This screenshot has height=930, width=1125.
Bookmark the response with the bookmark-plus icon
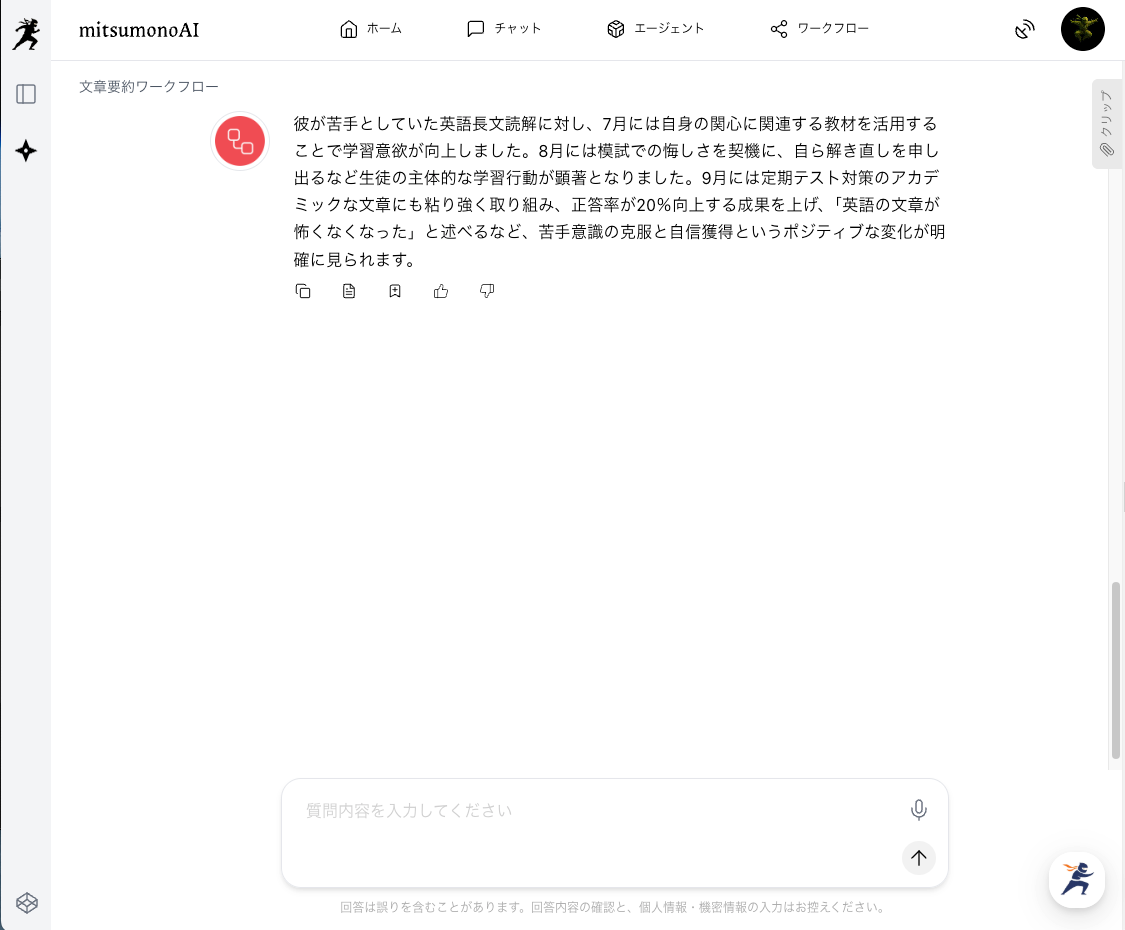(x=395, y=291)
